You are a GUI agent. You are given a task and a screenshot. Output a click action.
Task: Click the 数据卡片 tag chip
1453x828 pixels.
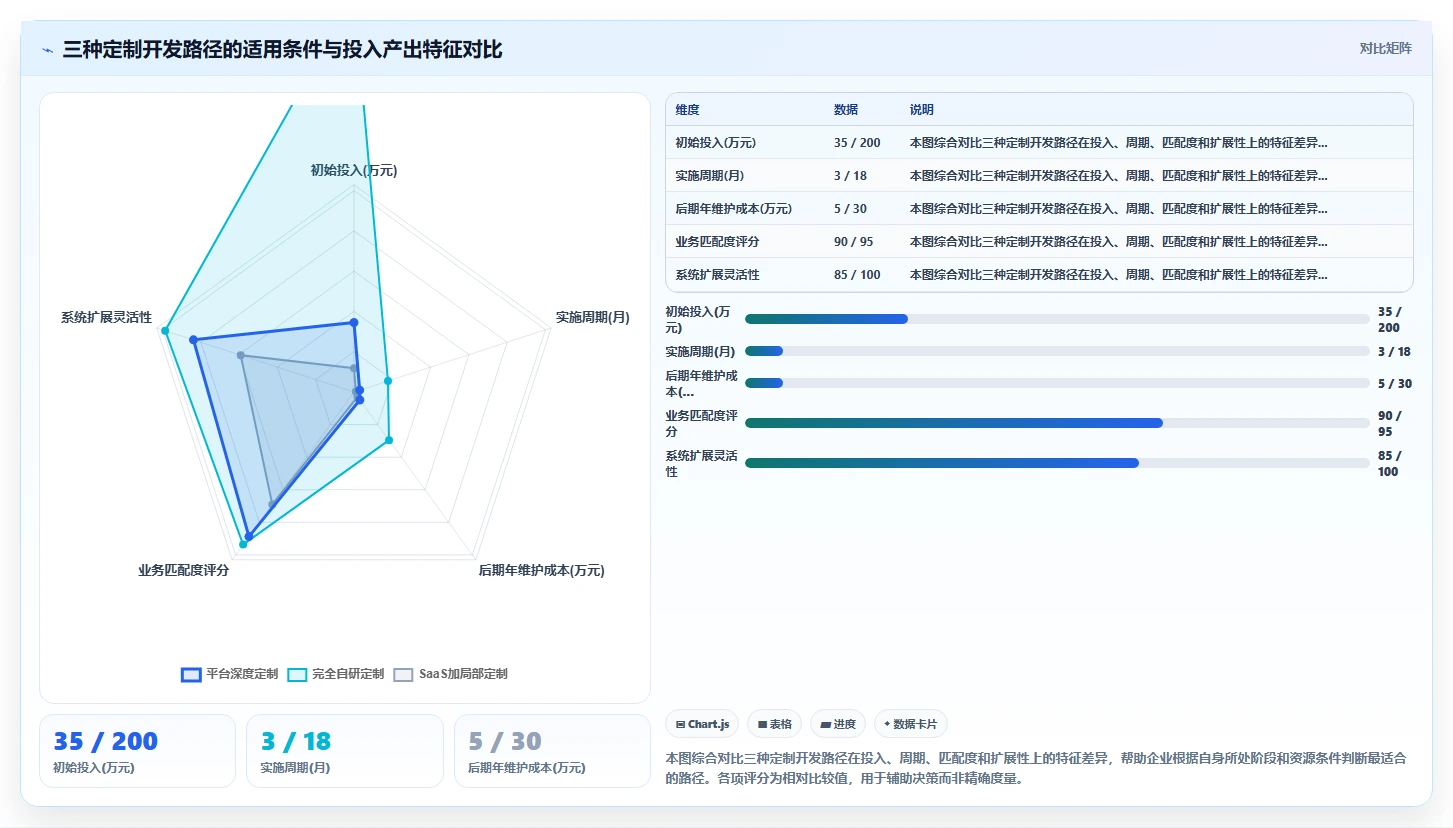[x=911, y=724]
